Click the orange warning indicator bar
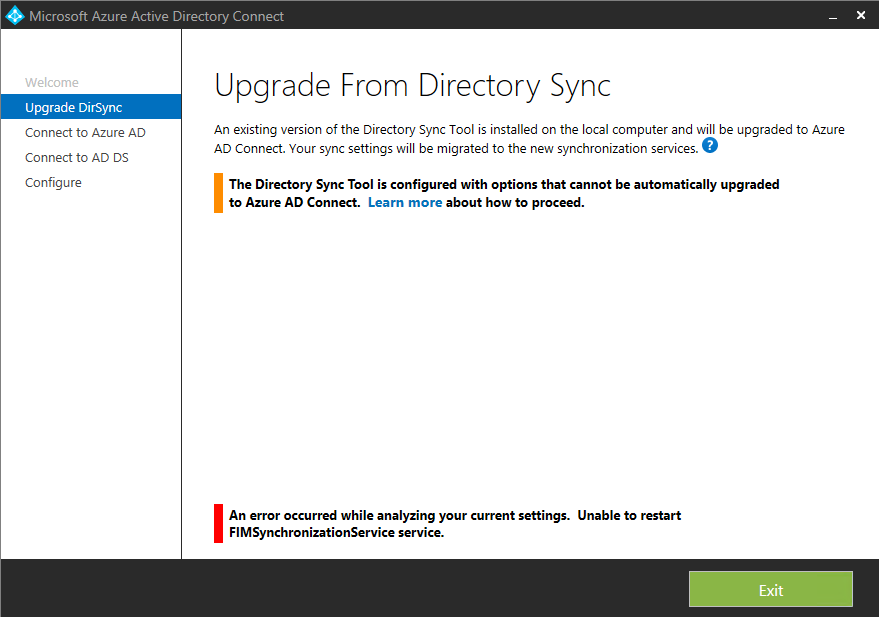Screen dimensions: 879x617 (218, 193)
